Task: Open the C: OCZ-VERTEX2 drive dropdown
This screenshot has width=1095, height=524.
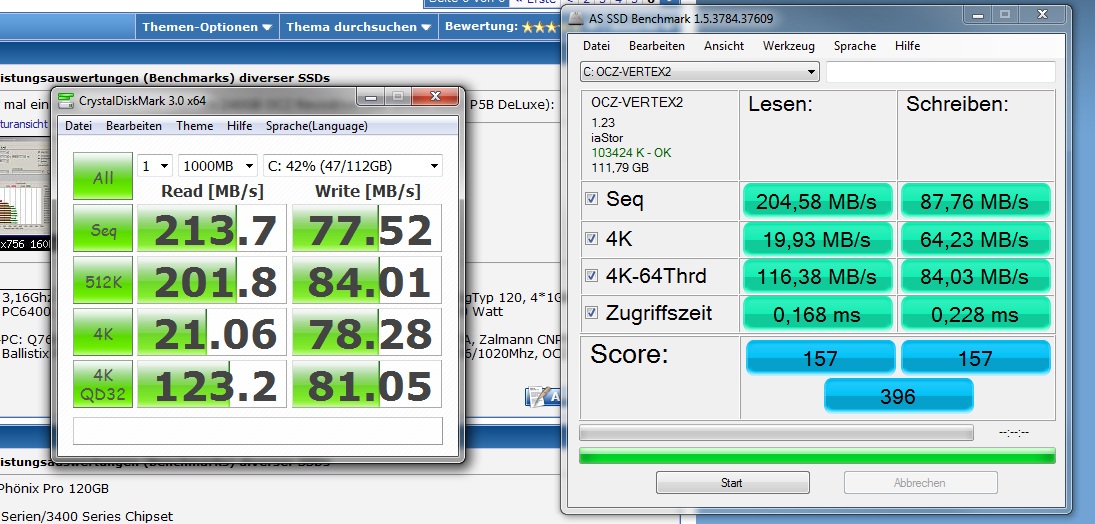Action: [699, 71]
